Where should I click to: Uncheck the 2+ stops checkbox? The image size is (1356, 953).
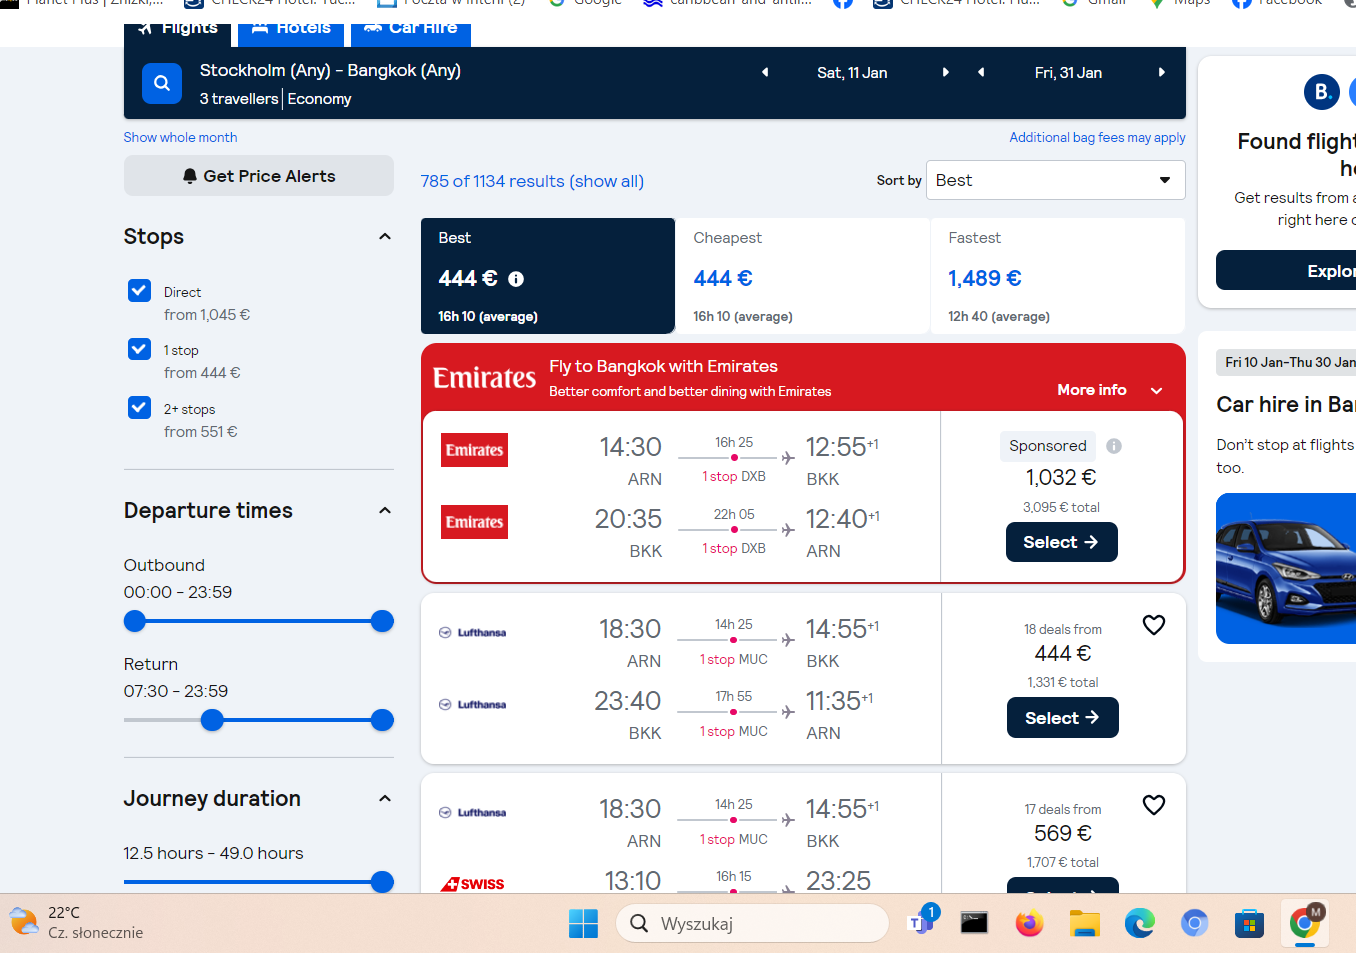[x=140, y=408]
